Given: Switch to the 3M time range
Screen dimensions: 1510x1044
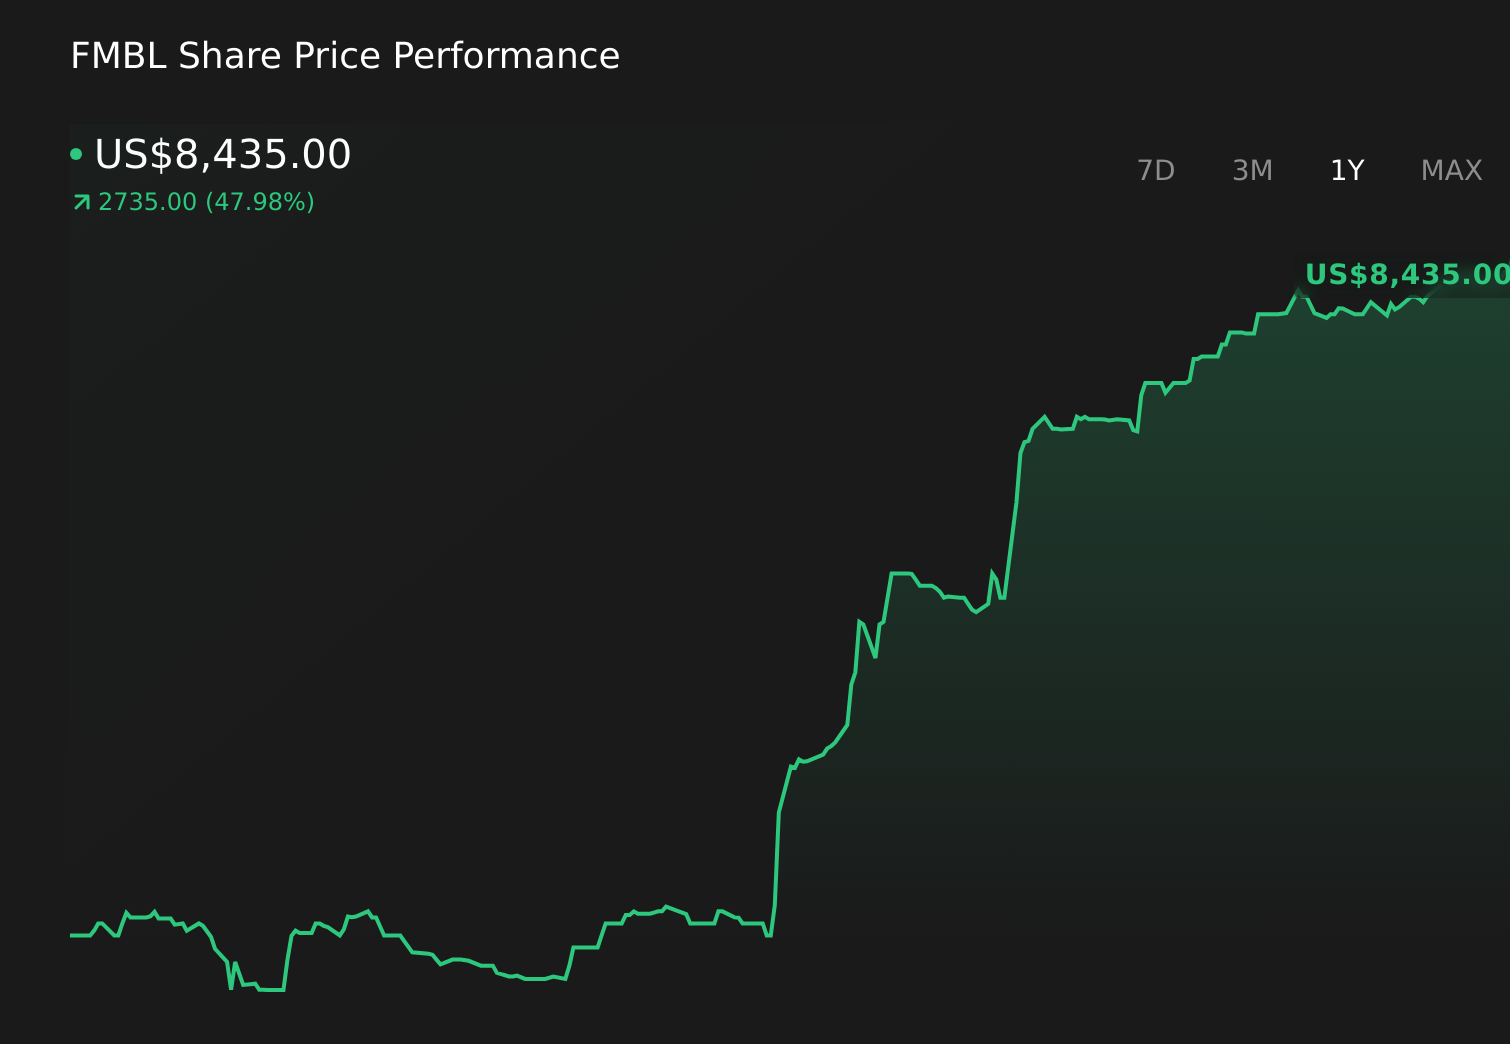Looking at the screenshot, I should tap(1251, 170).
